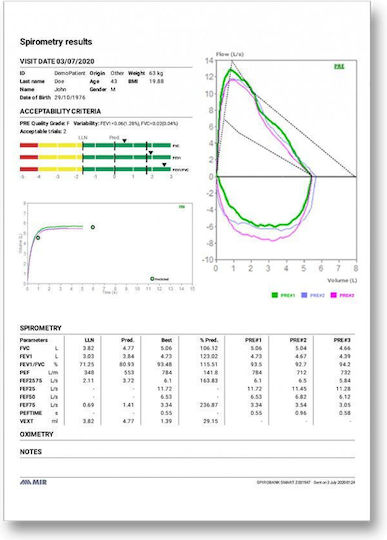The height and width of the screenshot is (540, 387).
Task: Click the date of birth '29/10/1976'
Action: click(70, 97)
